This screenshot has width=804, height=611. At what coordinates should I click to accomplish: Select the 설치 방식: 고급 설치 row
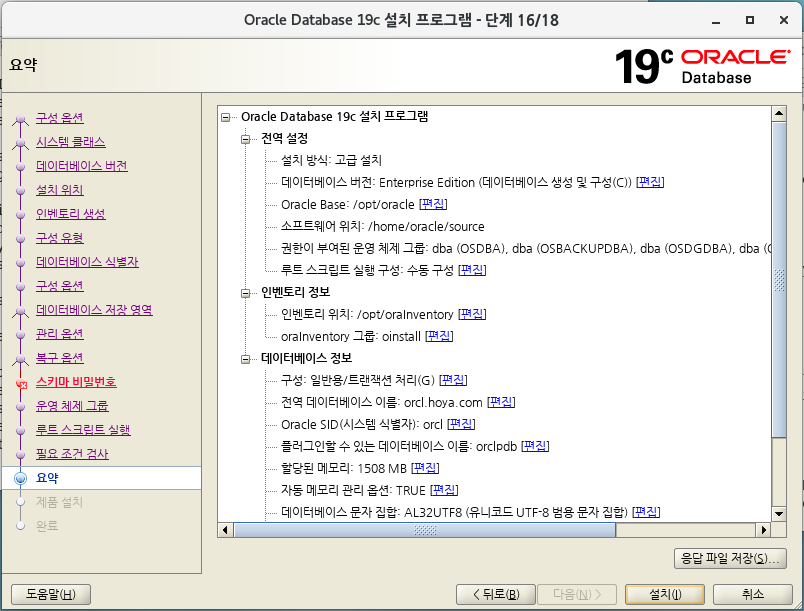click(x=331, y=160)
